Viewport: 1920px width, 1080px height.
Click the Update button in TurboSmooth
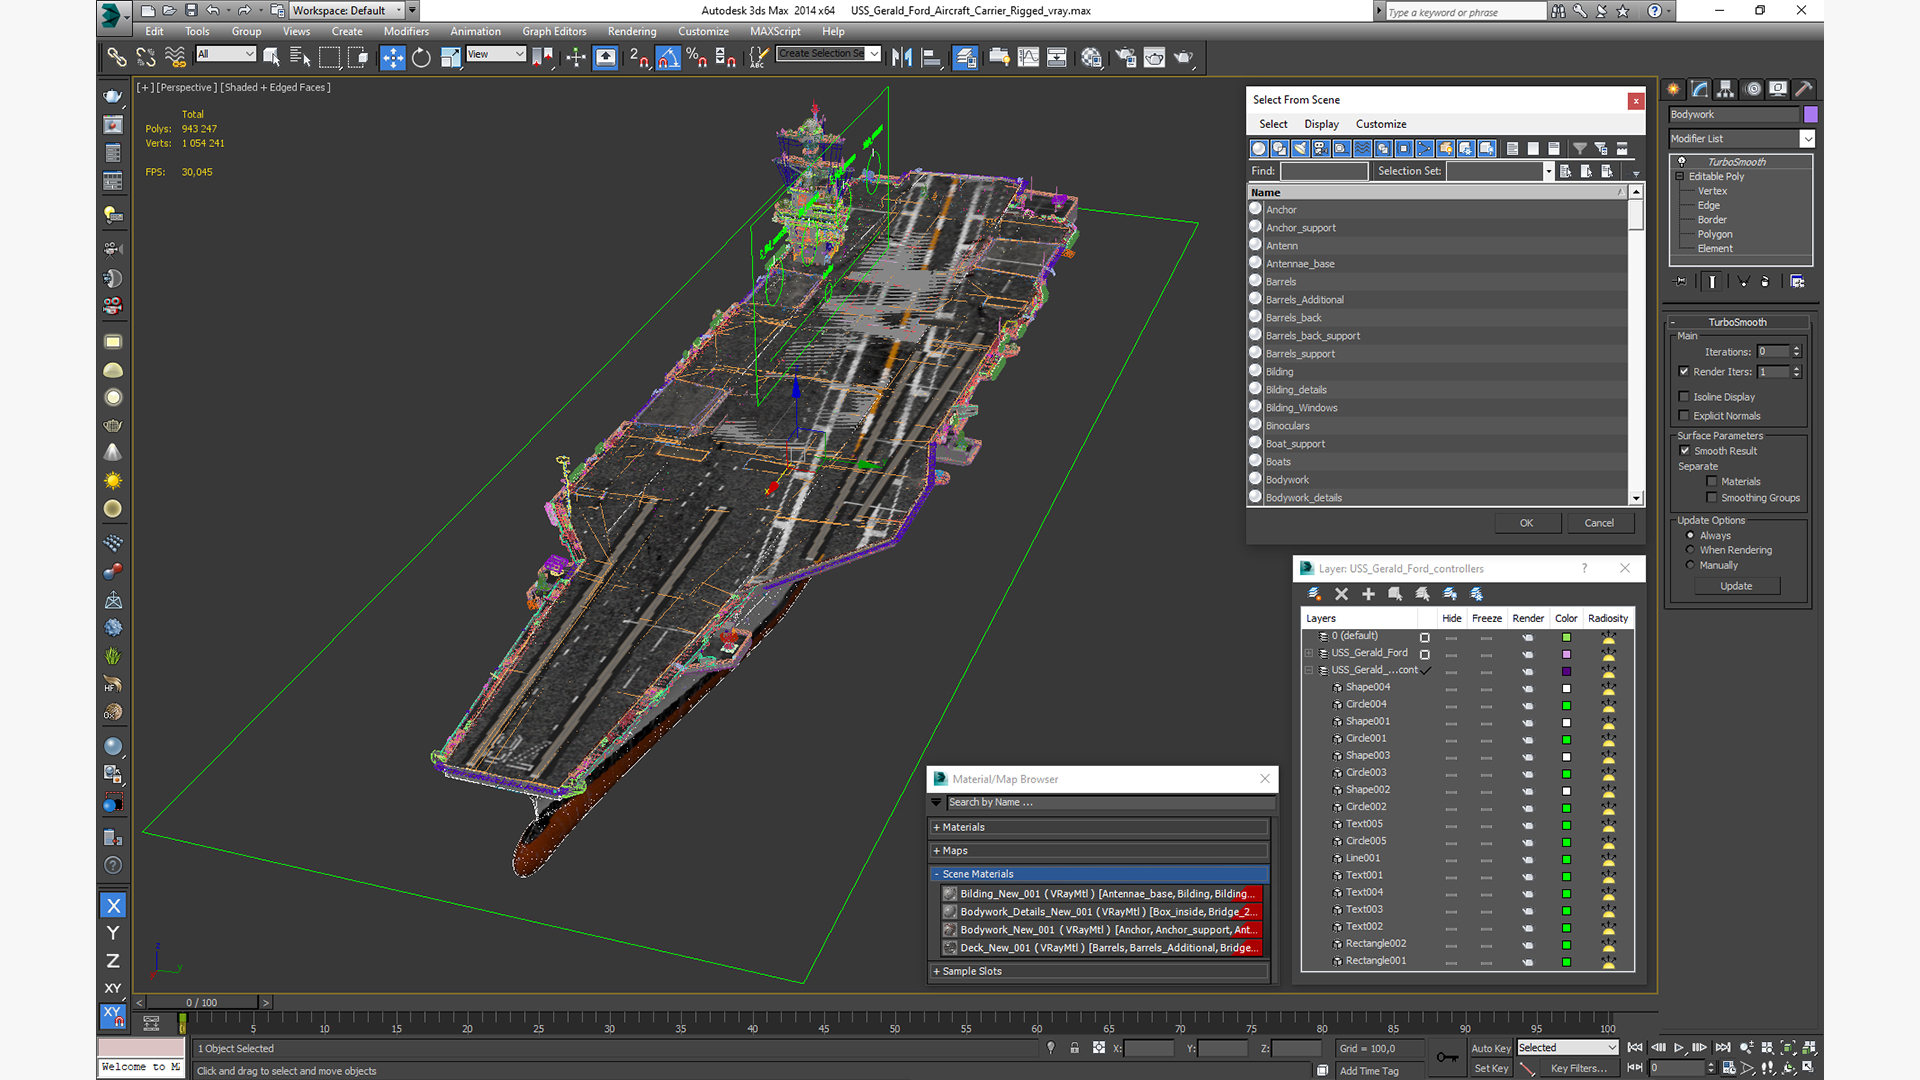coord(1736,586)
